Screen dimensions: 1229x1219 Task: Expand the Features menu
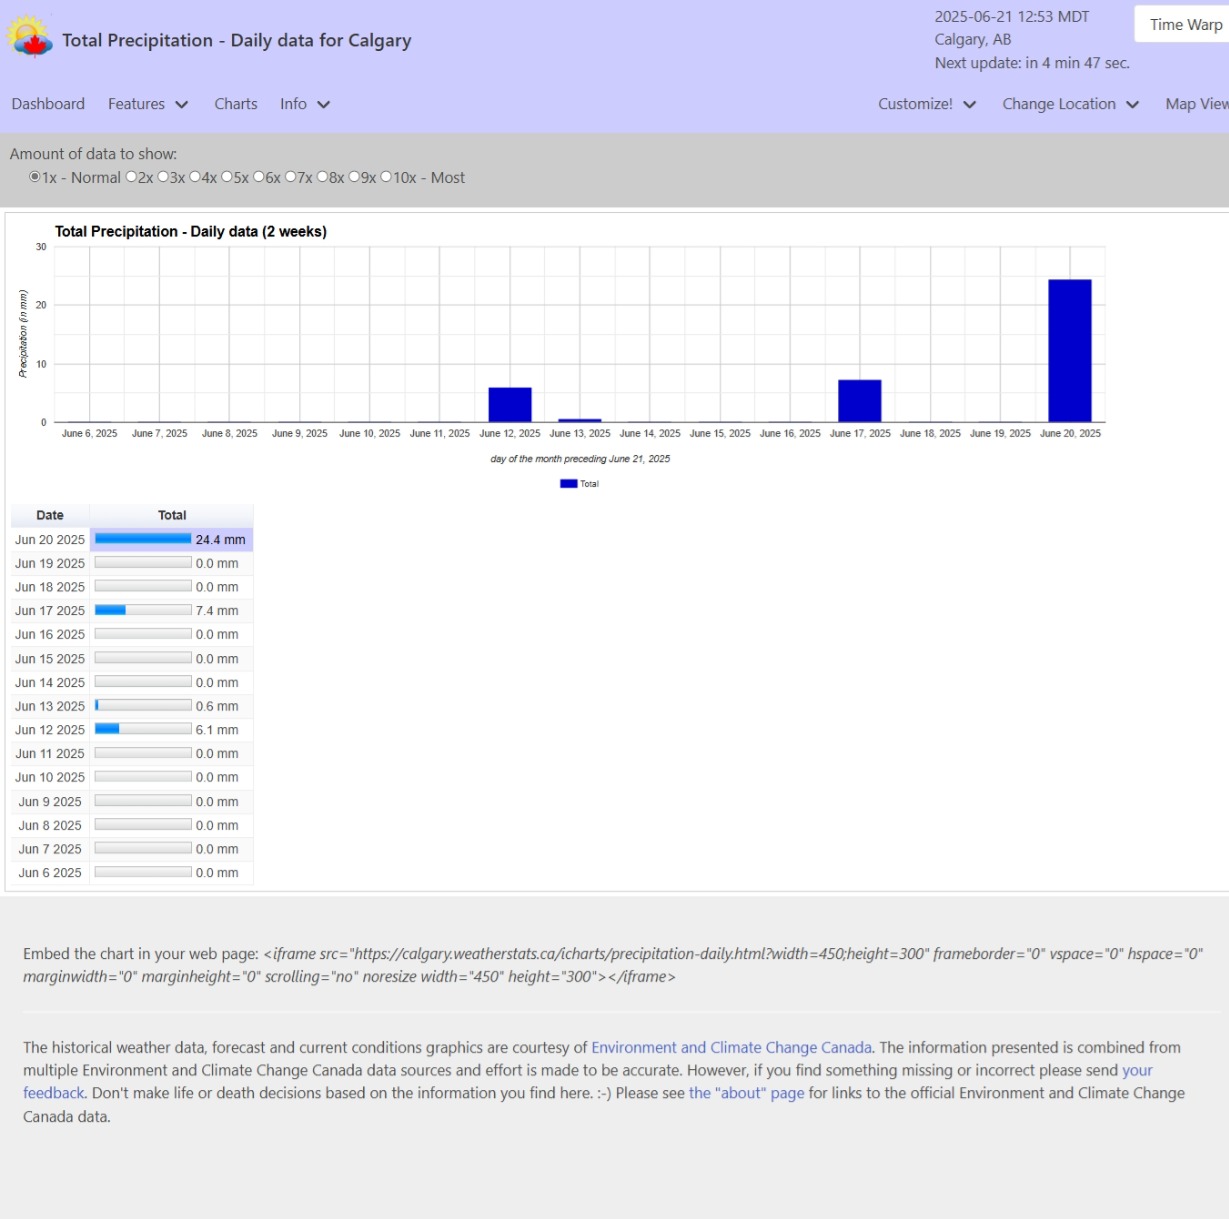pos(148,104)
